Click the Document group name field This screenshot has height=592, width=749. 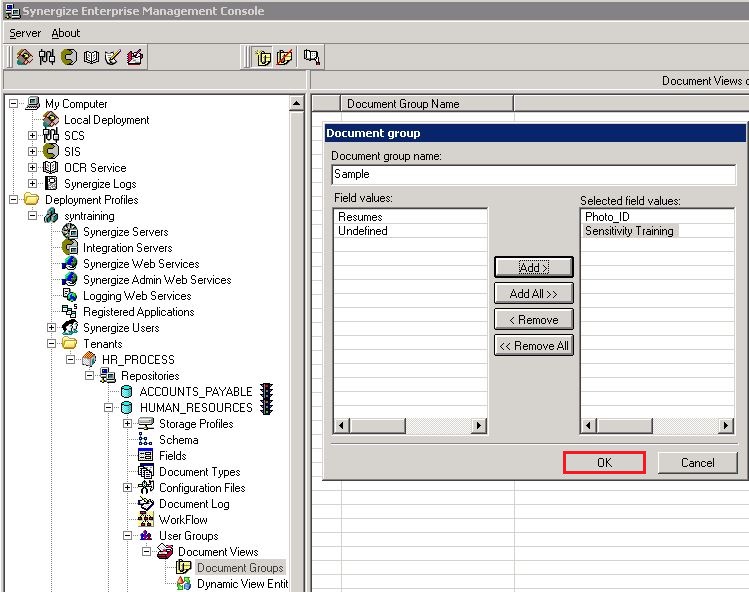click(x=534, y=174)
